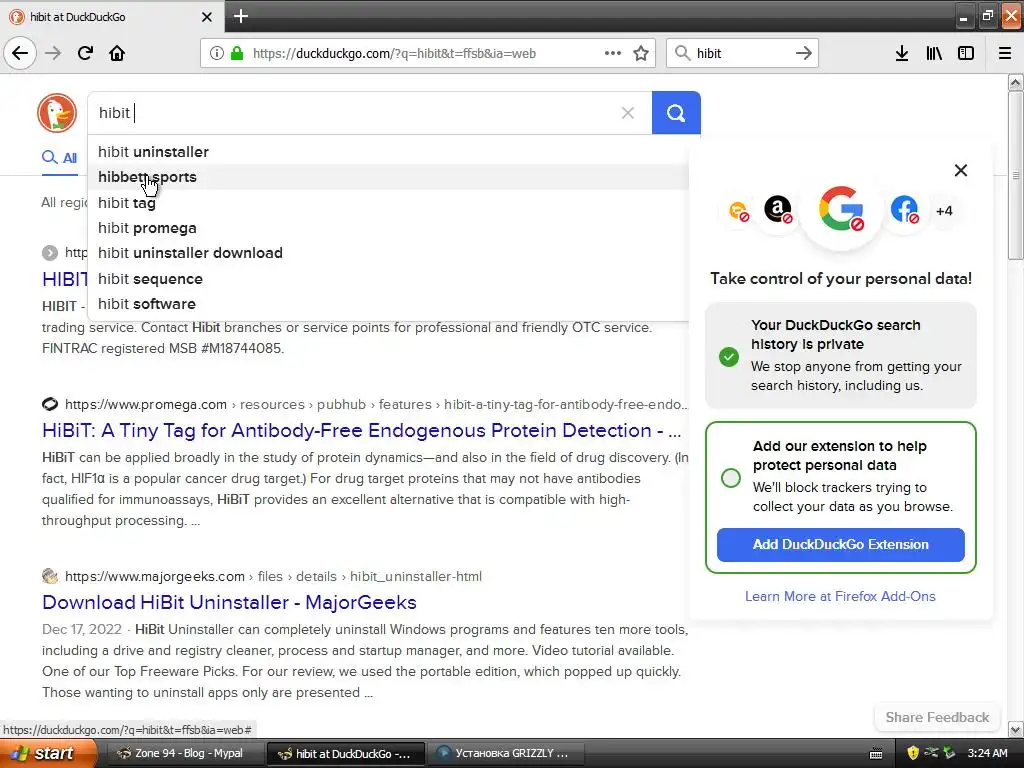Select suggestion 'hibbett sports'
The width and height of the screenshot is (1024, 768).
388,177
